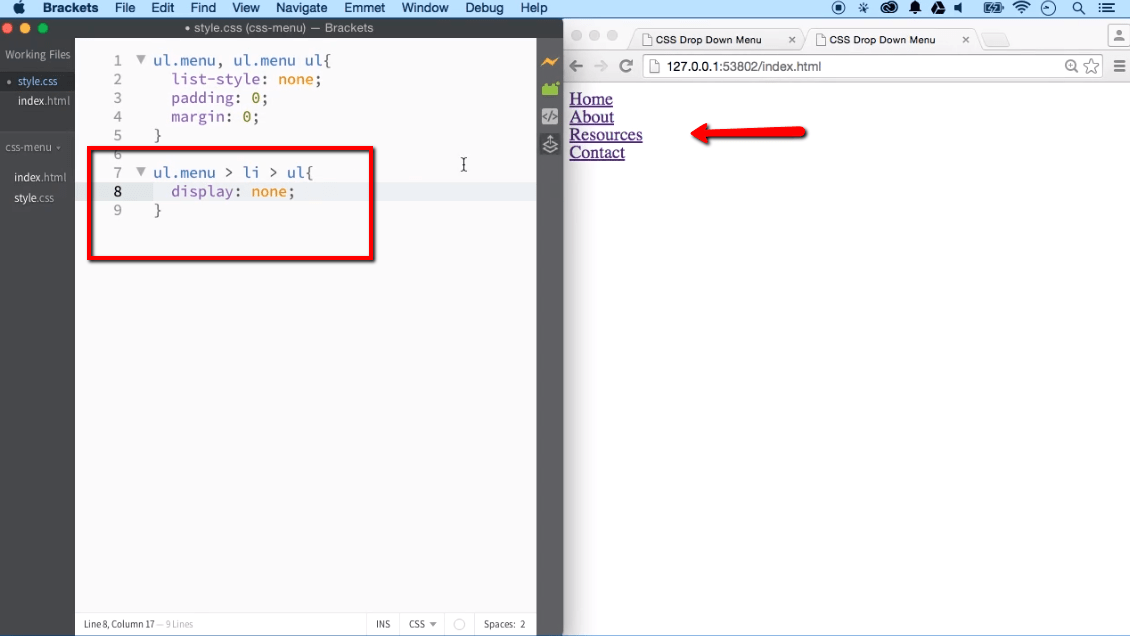Toggle overwrite mode by clicking INS indicator
This screenshot has width=1130, height=636.
382,623
